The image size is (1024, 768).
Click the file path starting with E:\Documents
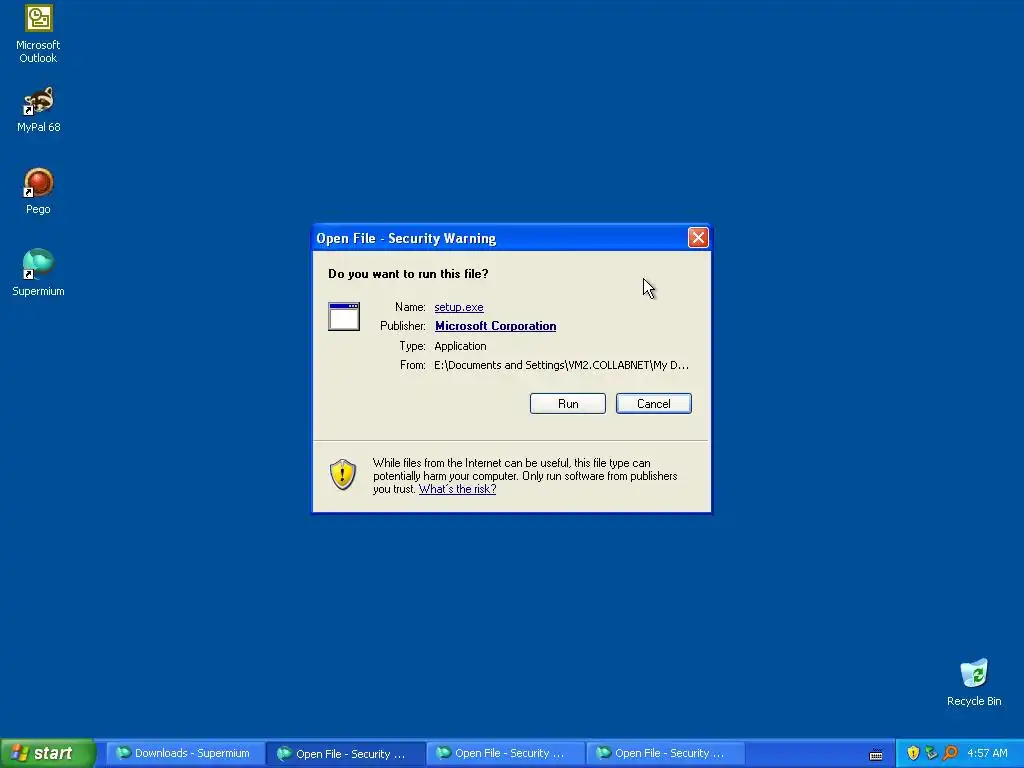pos(561,365)
